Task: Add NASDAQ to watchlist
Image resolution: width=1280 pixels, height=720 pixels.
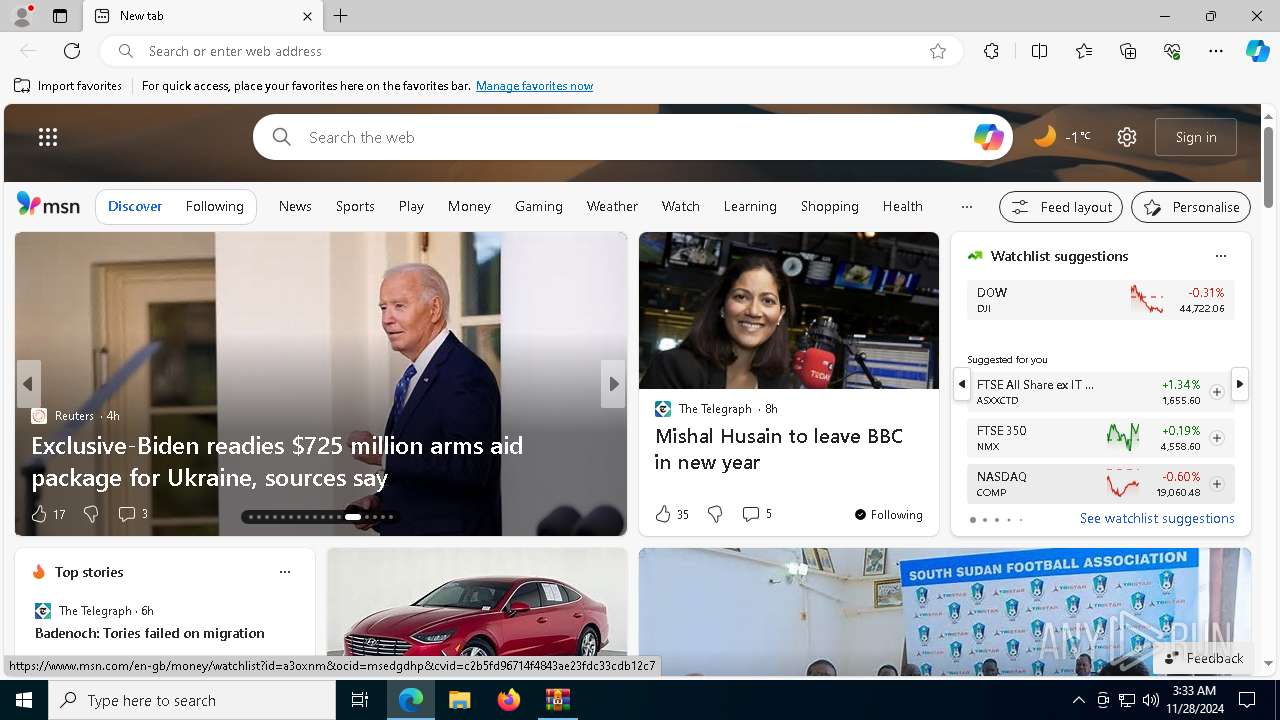Action: 1216,484
